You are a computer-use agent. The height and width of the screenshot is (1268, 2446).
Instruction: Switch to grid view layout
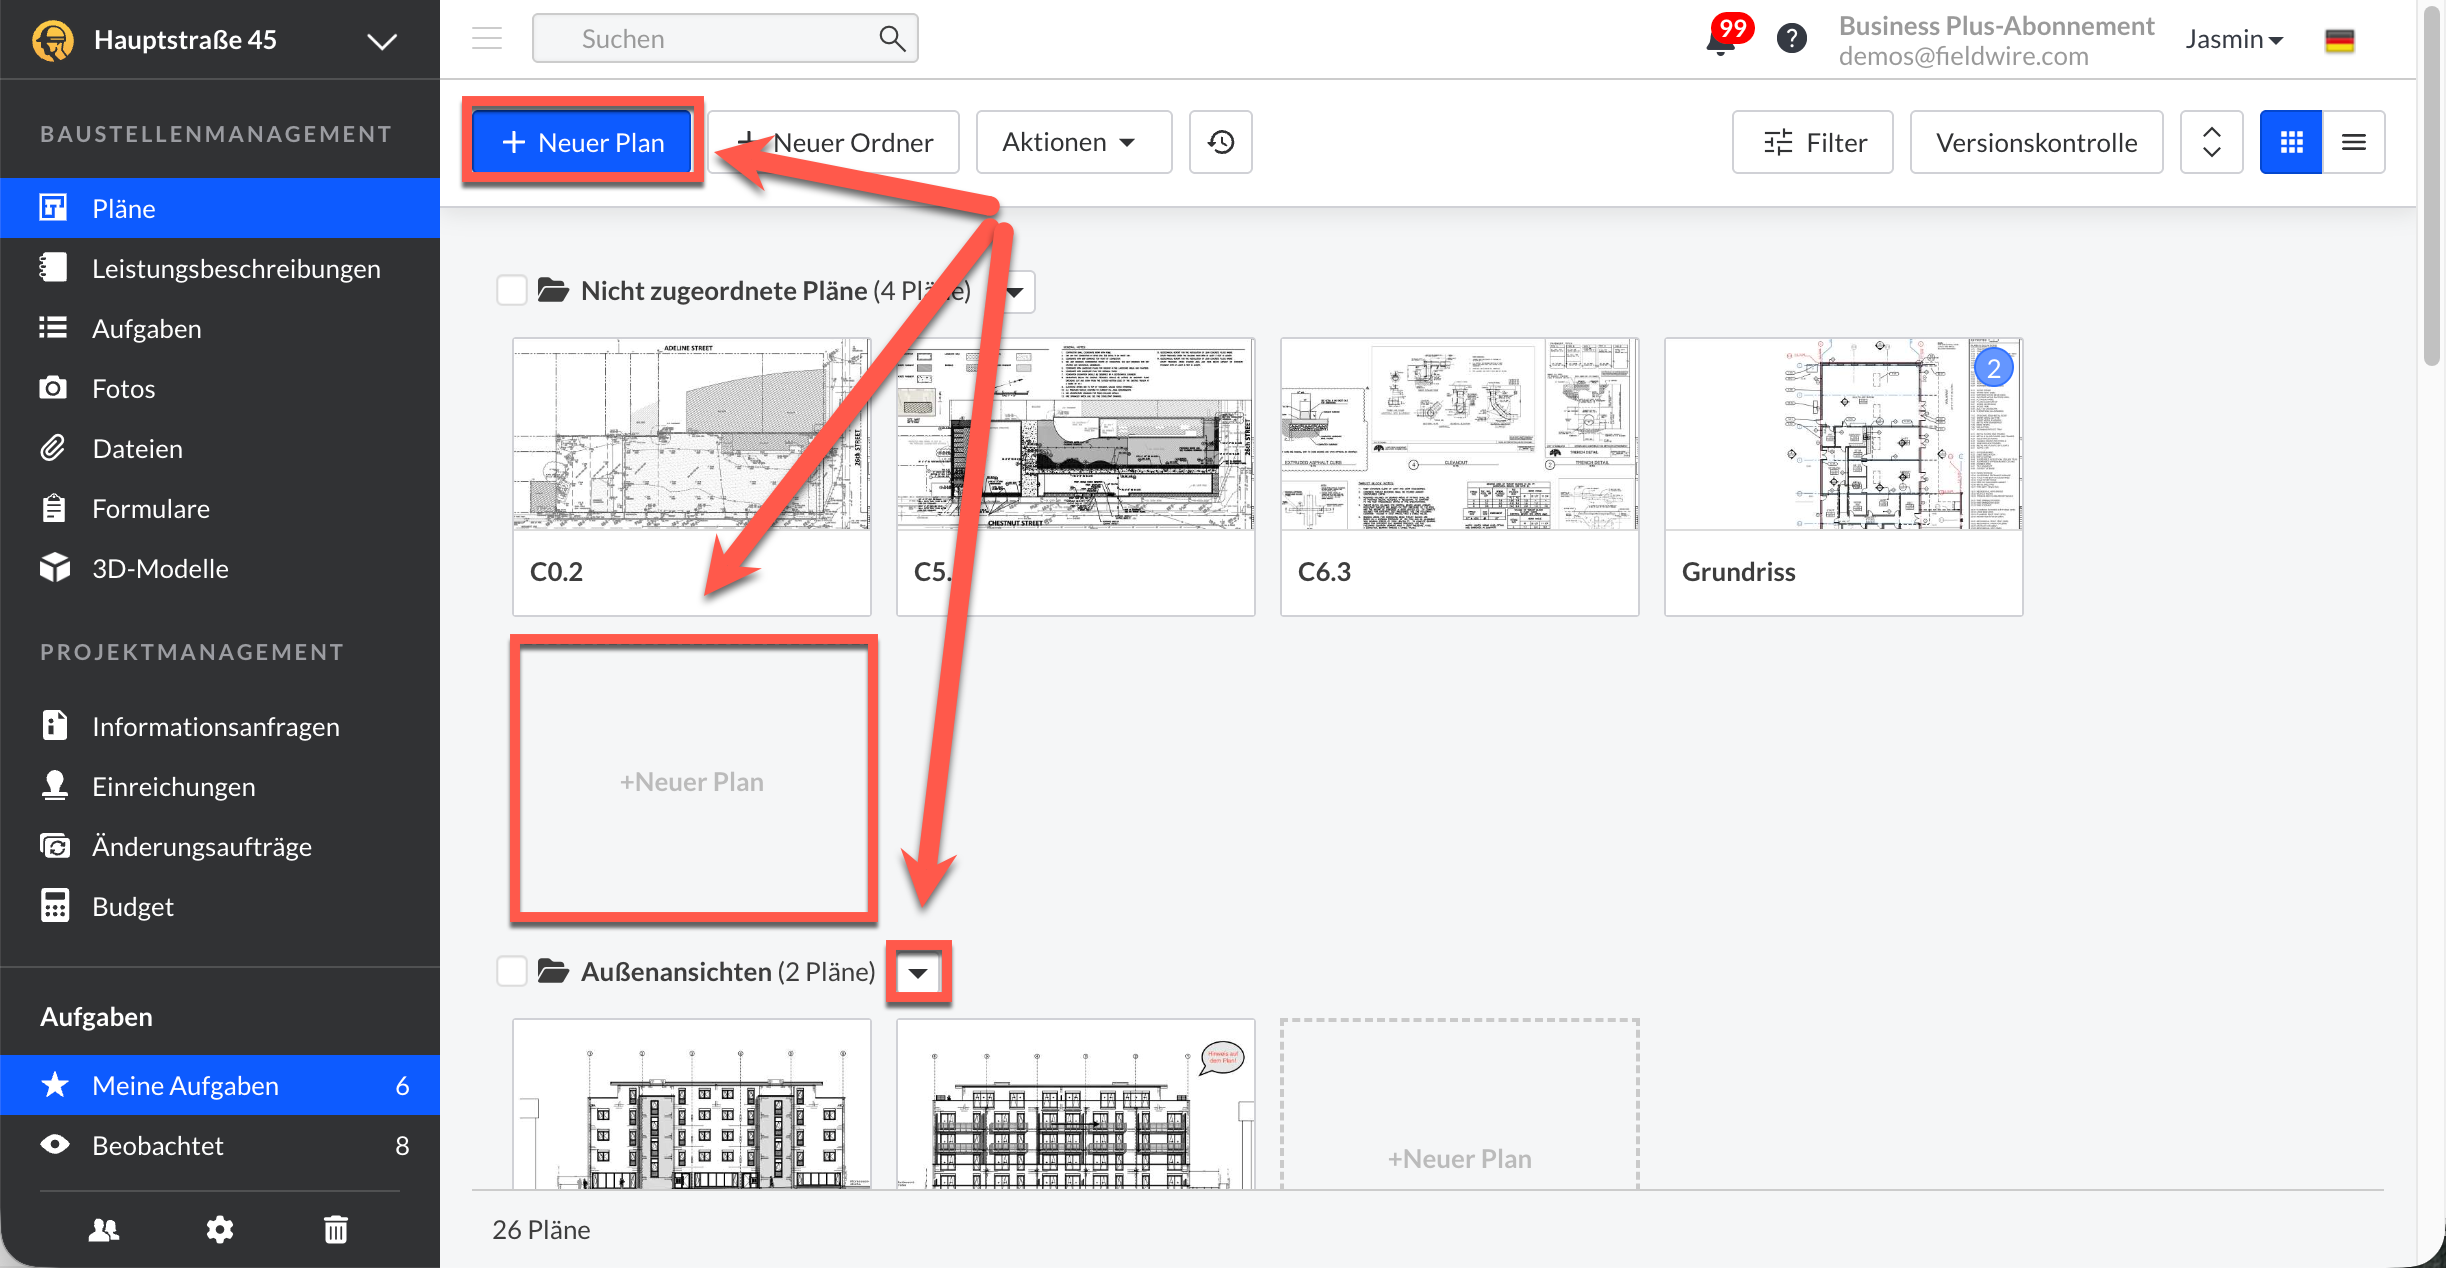2291,142
